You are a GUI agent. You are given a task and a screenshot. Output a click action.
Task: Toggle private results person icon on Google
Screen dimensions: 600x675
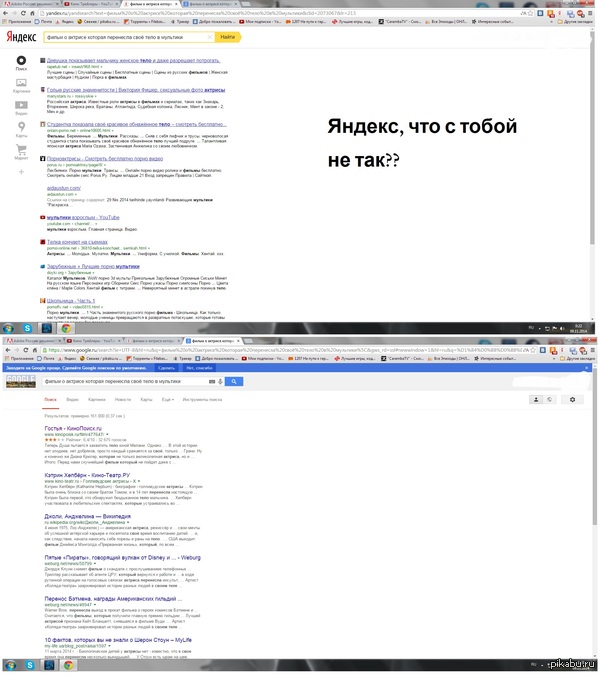tap(536, 400)
